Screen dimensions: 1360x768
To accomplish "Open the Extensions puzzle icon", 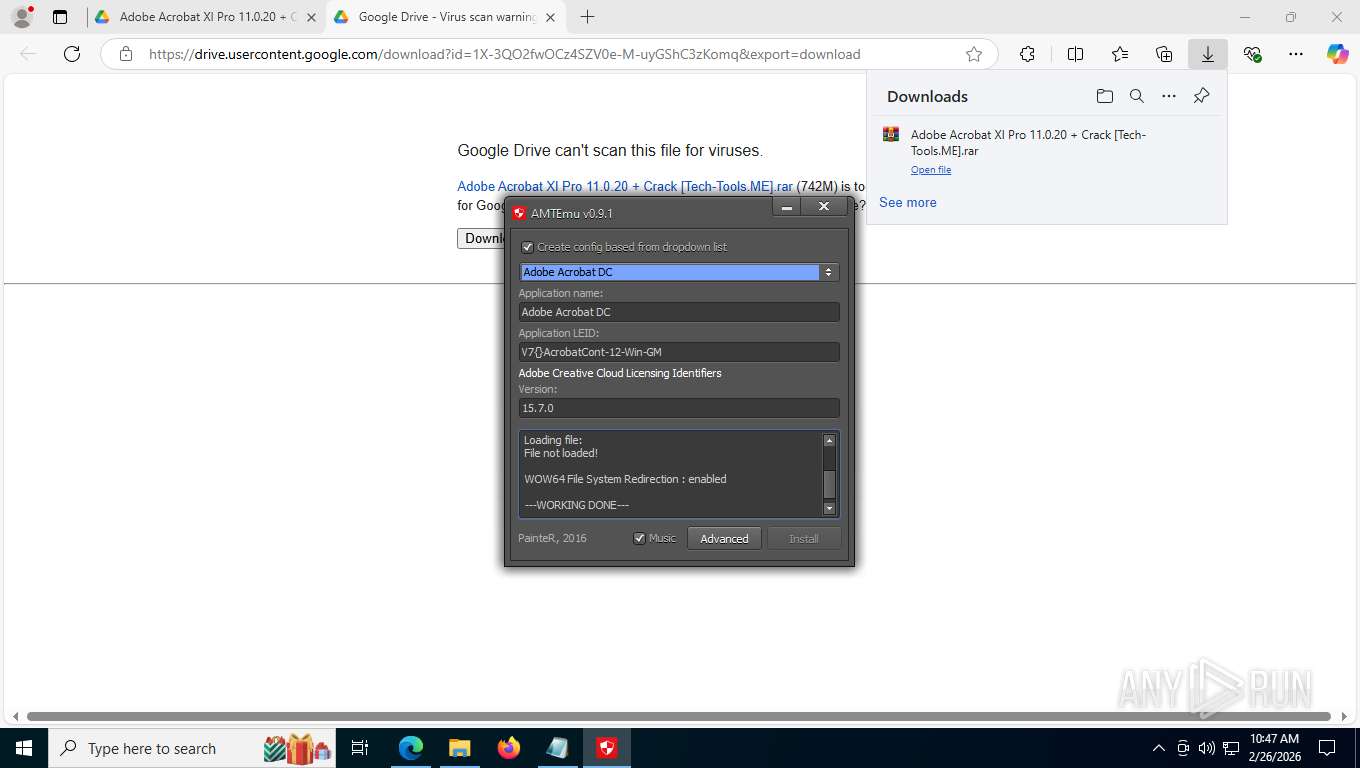I will point(1027,54).
